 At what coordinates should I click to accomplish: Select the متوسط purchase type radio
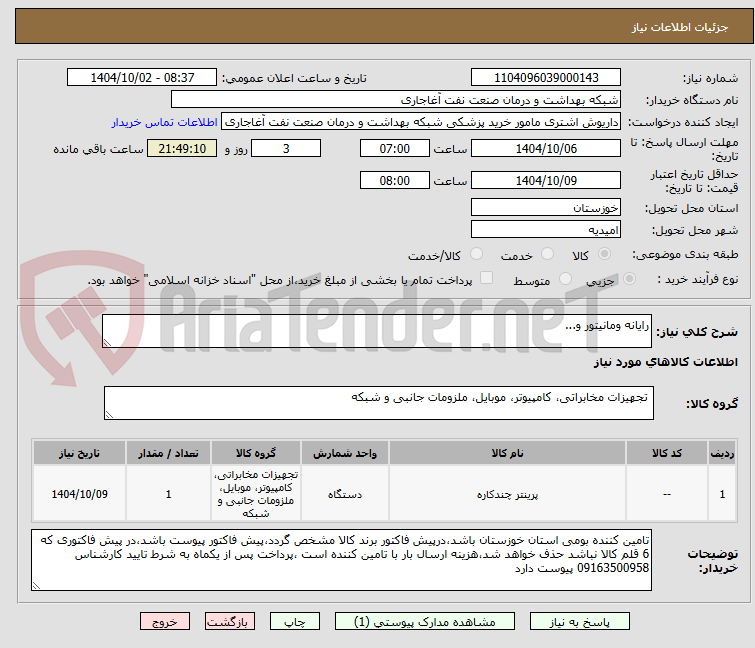click(565, 279)
